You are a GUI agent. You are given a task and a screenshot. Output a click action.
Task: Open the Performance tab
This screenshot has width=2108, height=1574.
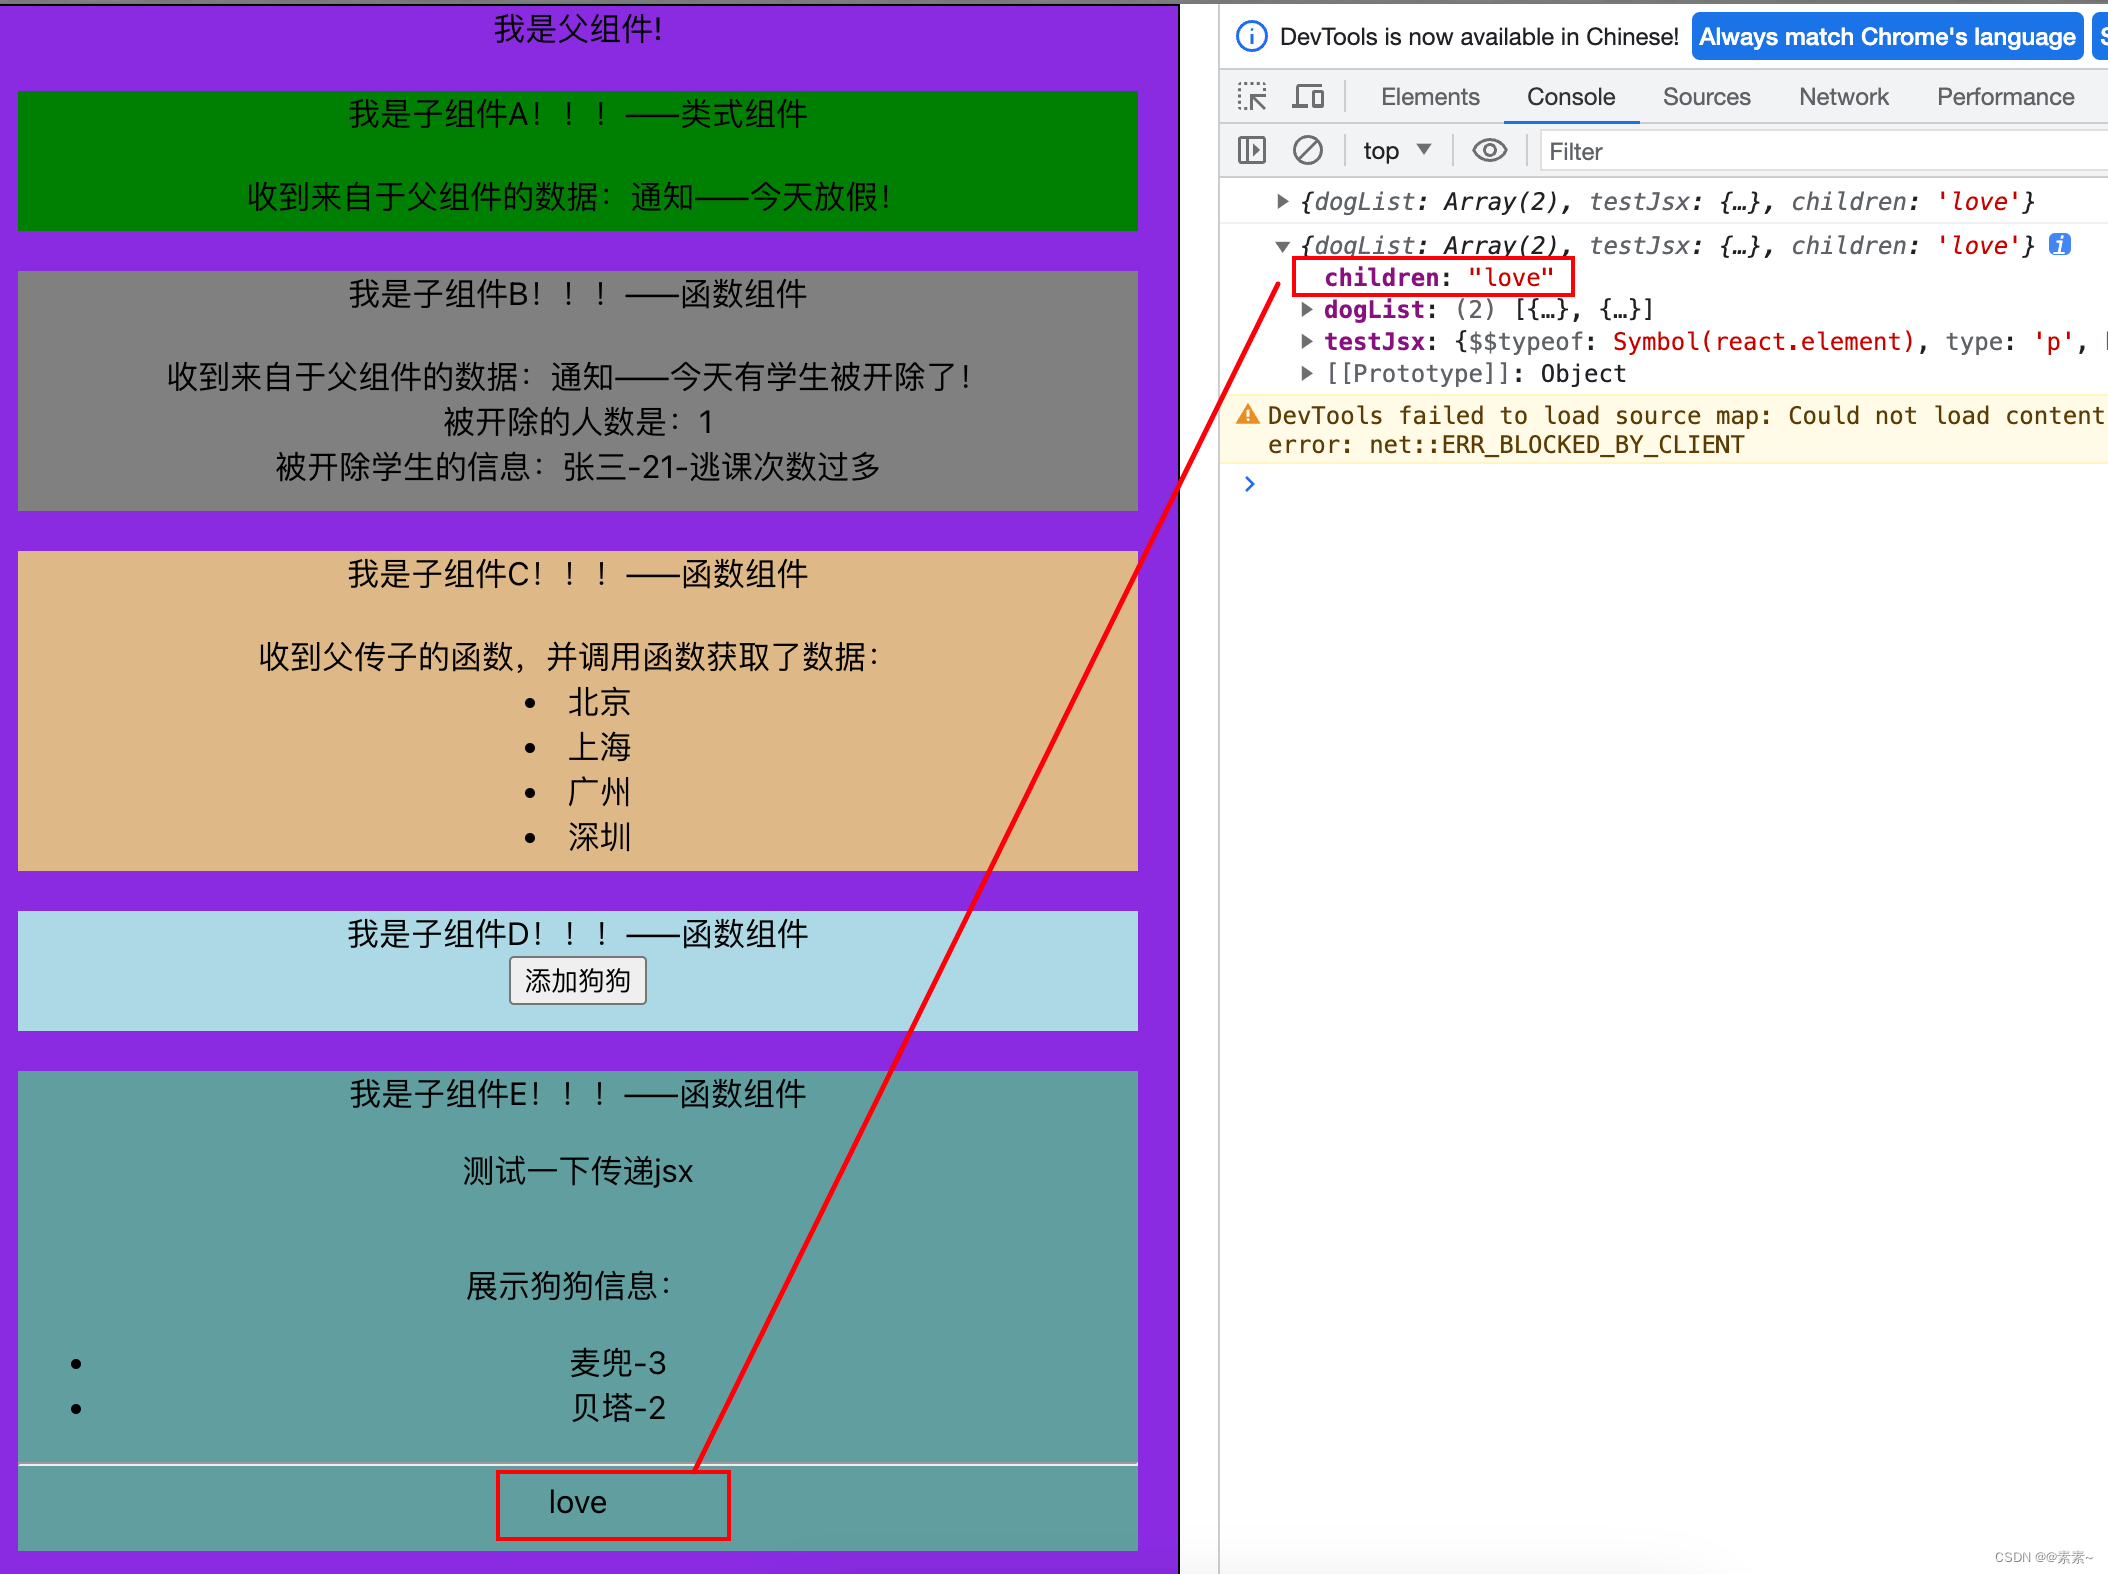2005,97
